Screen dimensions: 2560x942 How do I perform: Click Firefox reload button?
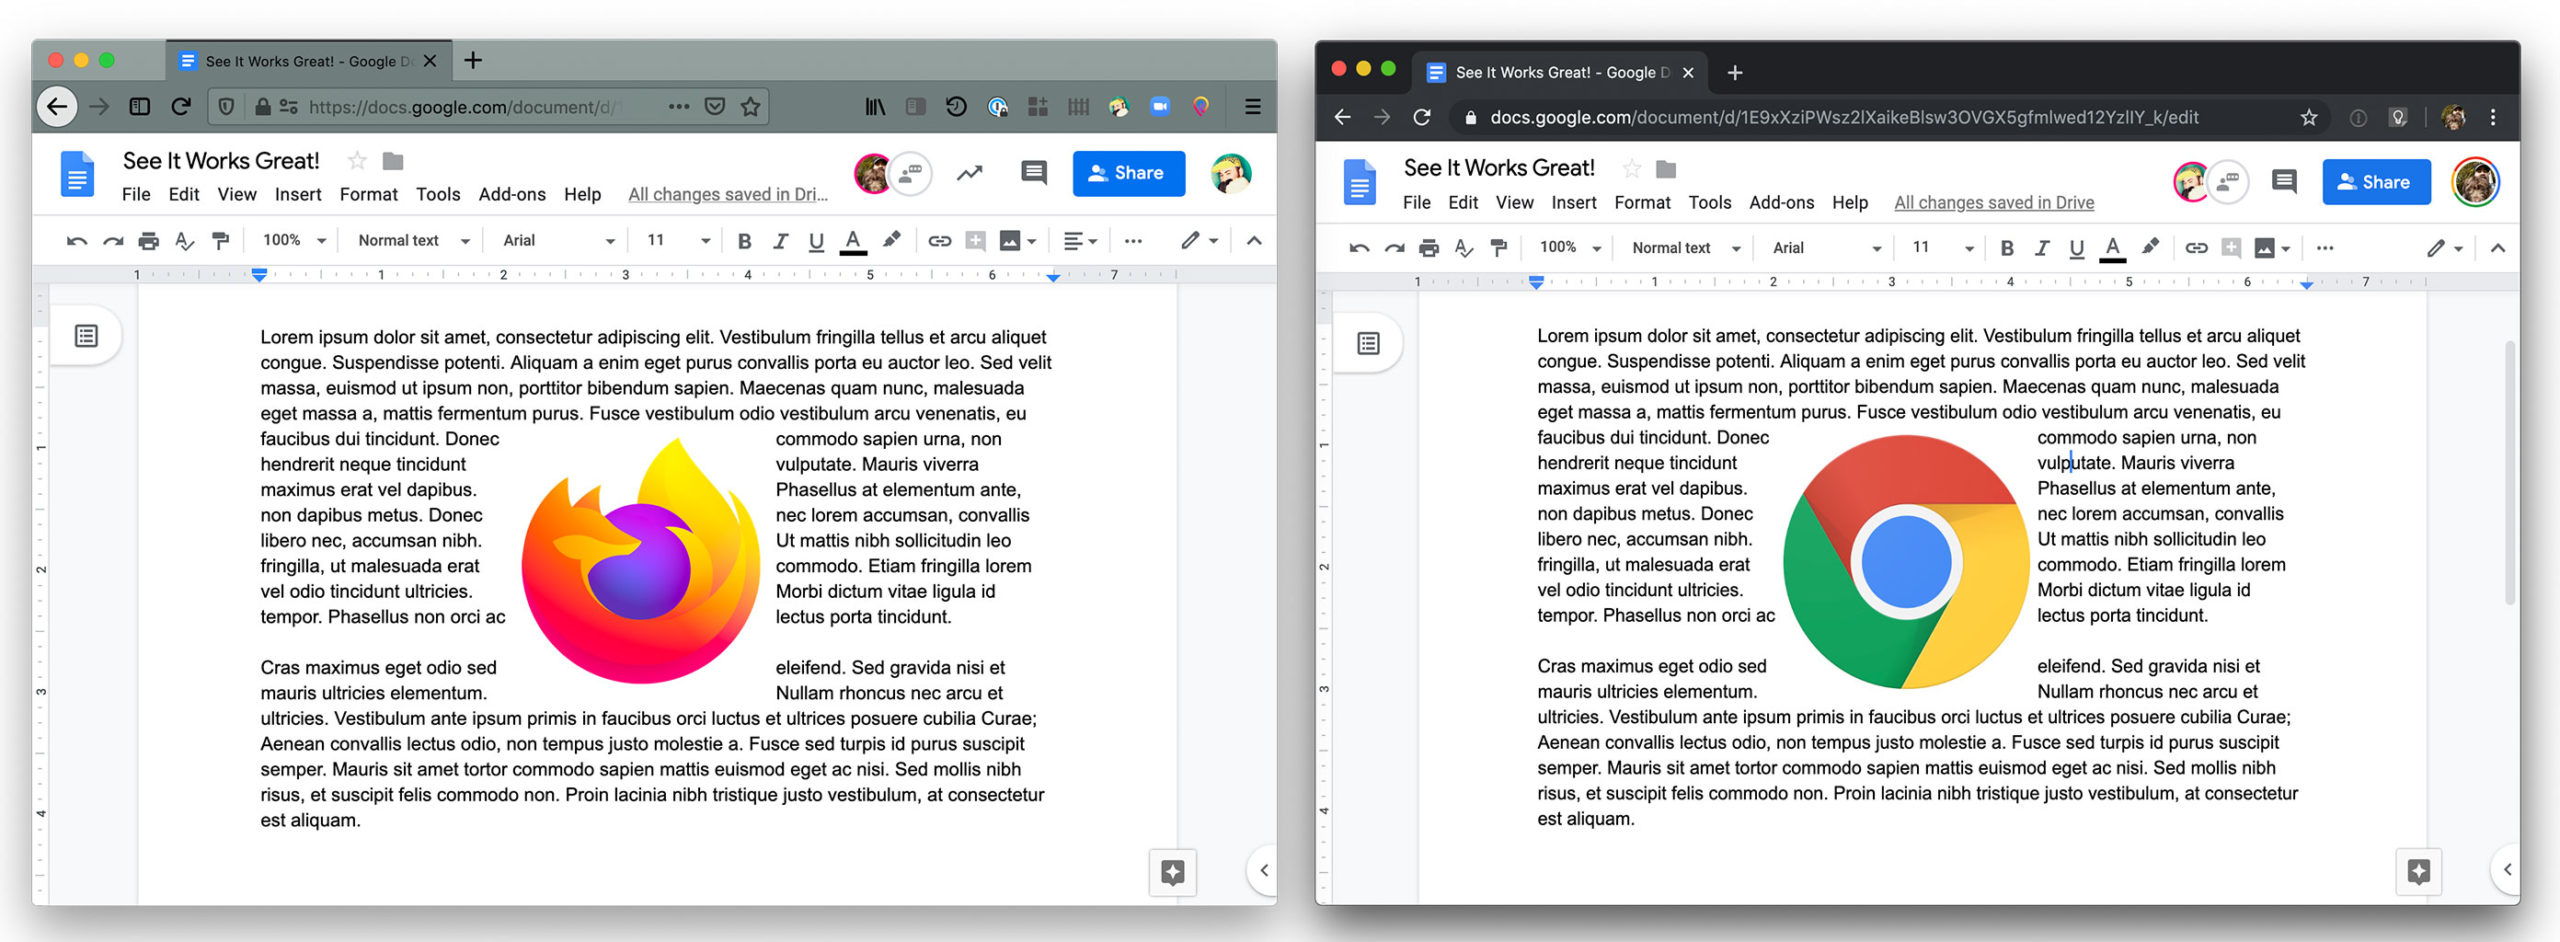[181, 106]
